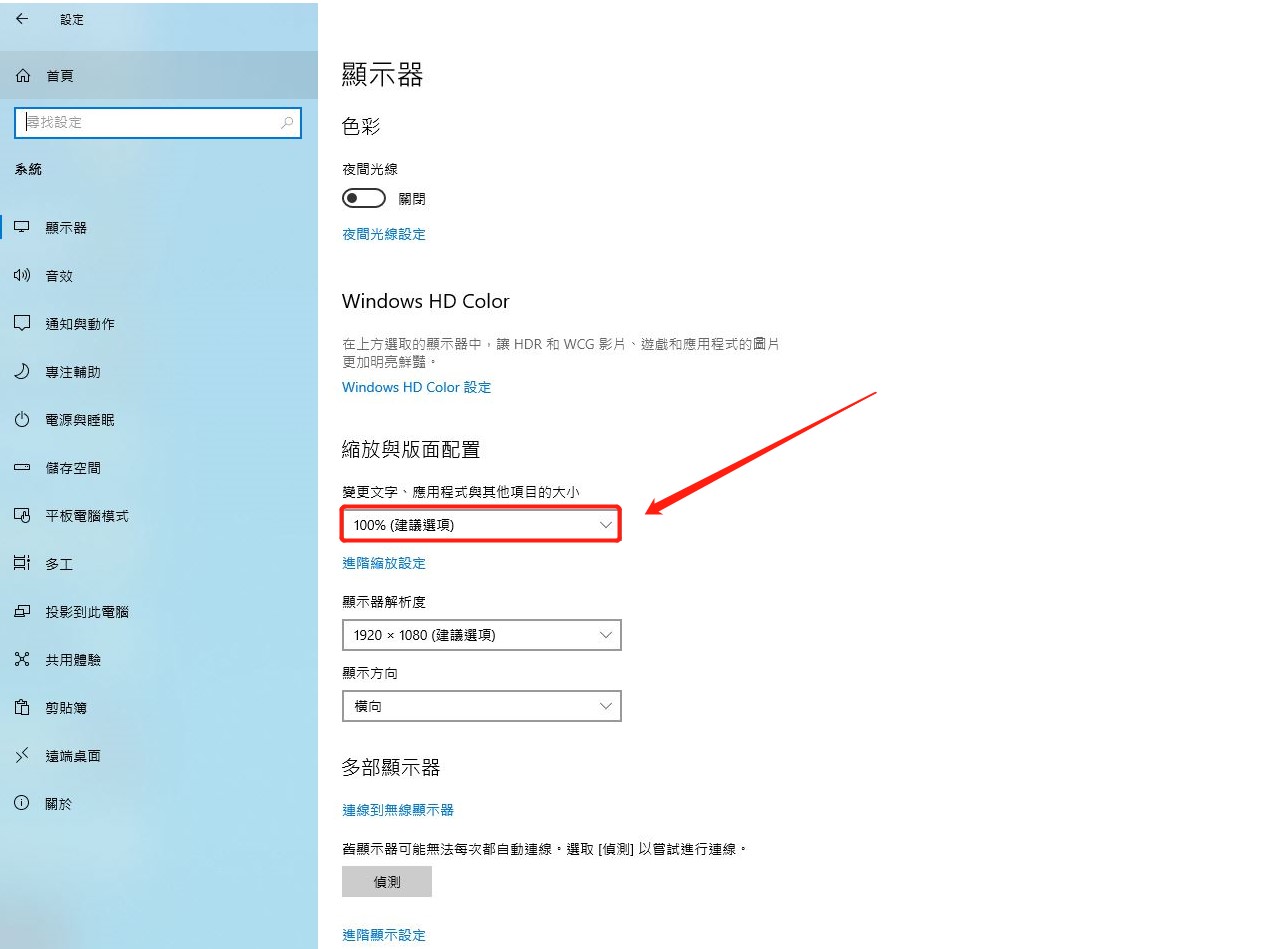
Task: Click the moon icon beside 專注輔助
Action: coord(22,372)
